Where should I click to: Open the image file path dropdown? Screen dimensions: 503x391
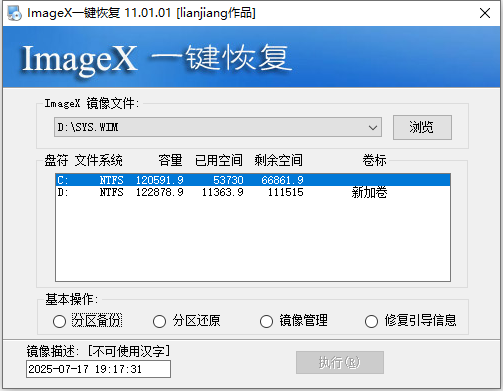coord(218,127)
